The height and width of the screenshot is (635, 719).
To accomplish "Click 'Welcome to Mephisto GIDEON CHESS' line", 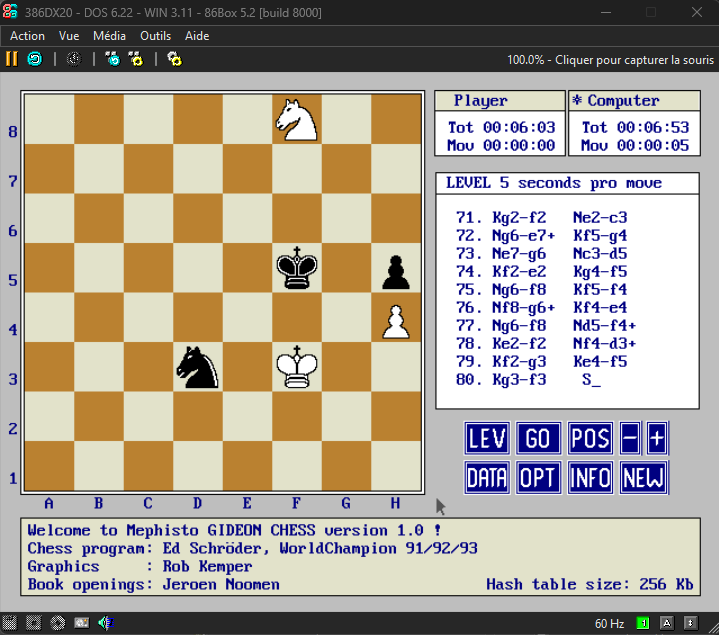I will click(x=234, y=530).
